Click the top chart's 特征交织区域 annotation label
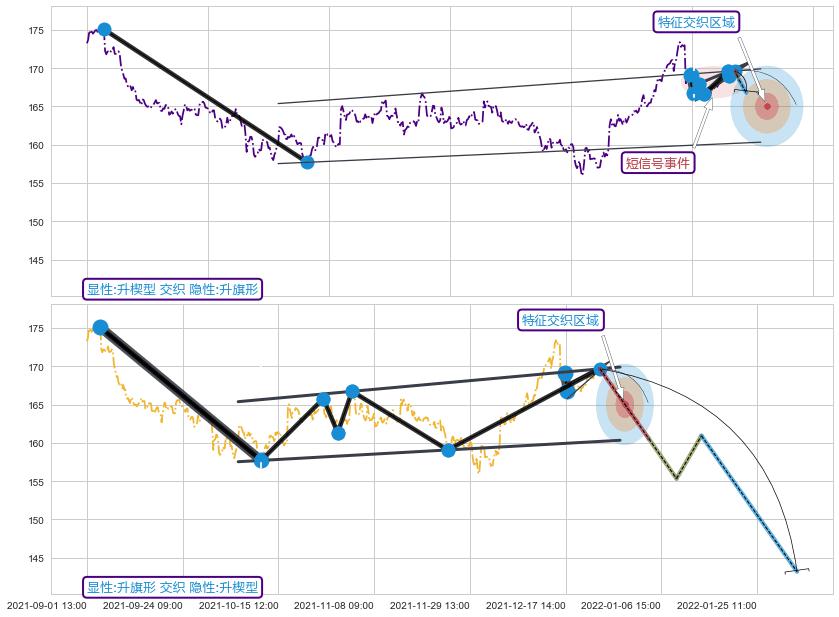839x617 pixels. click(696, 23)
